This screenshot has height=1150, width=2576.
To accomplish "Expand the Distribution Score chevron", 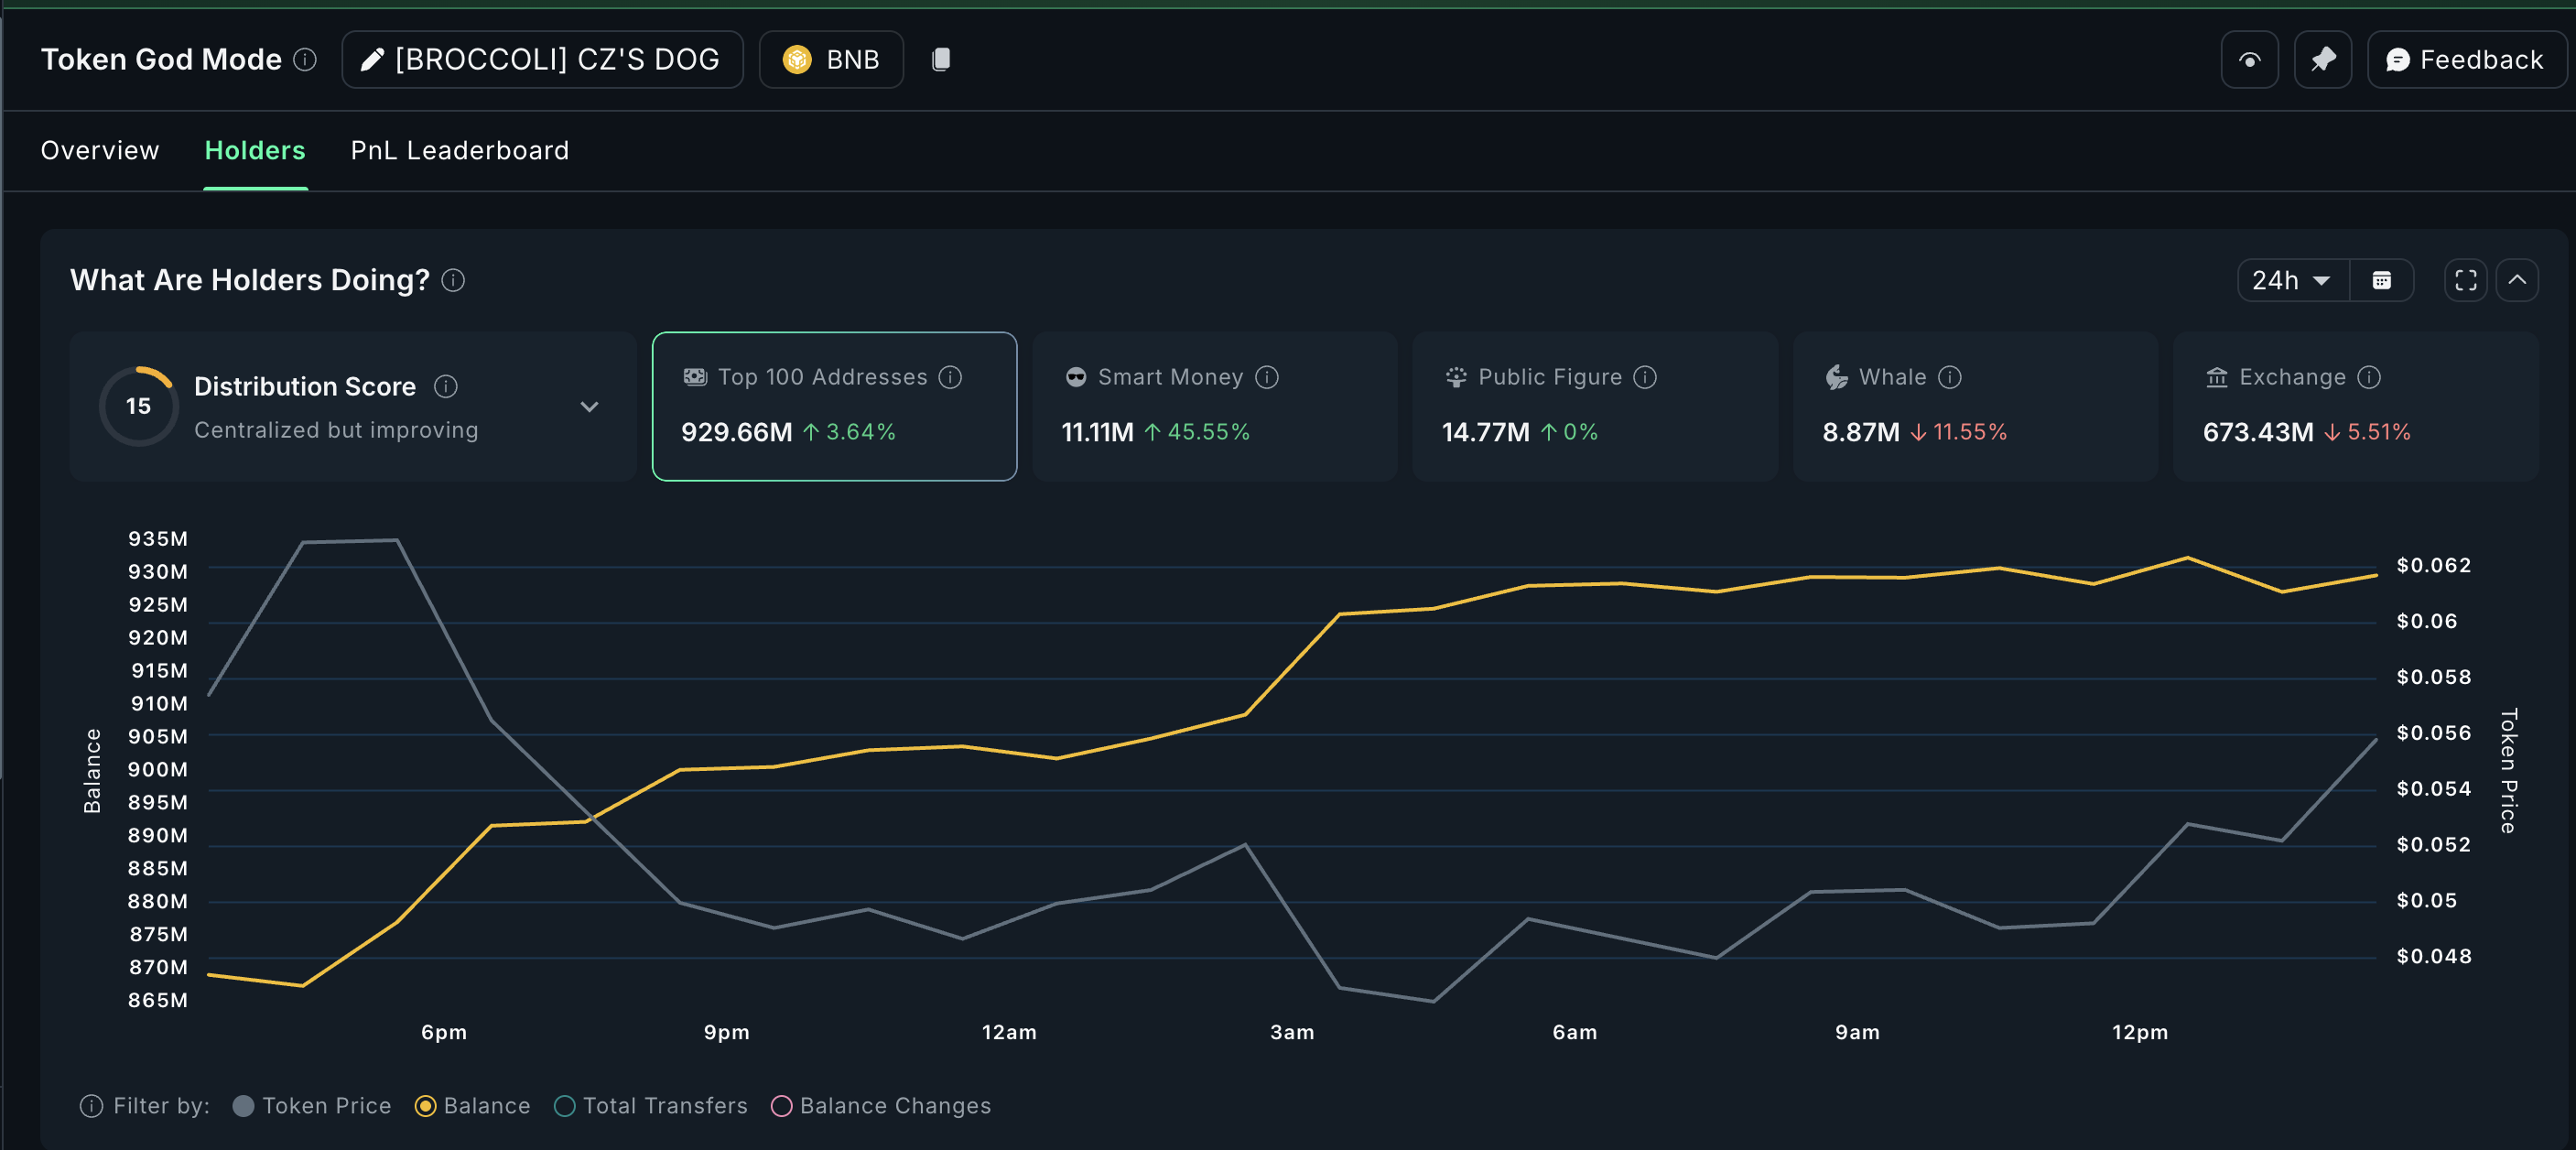I will (589, 407).
